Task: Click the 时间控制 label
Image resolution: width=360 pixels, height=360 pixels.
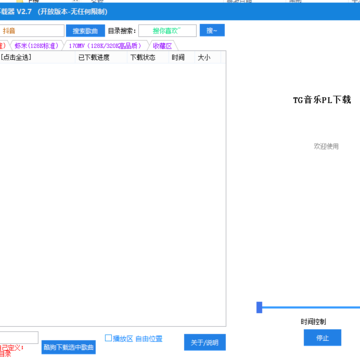Action: pyautogui.click(x=313, y=322)
